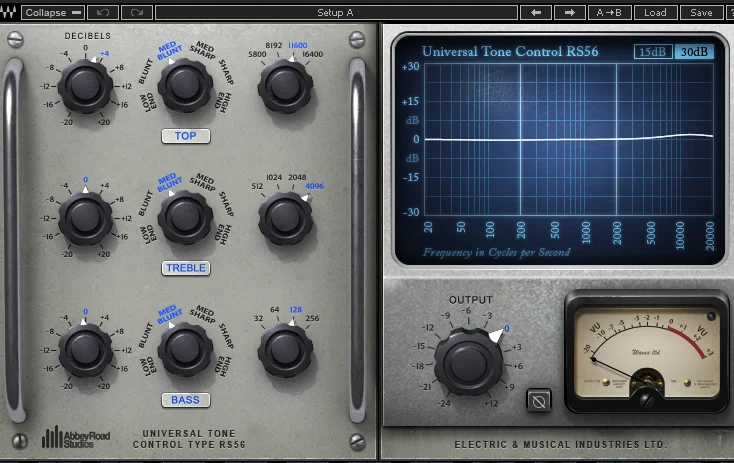Viewport: 734px width, 463px height.
Task: Click the 256 frequency label on BASS band
Action: point(312,318)
